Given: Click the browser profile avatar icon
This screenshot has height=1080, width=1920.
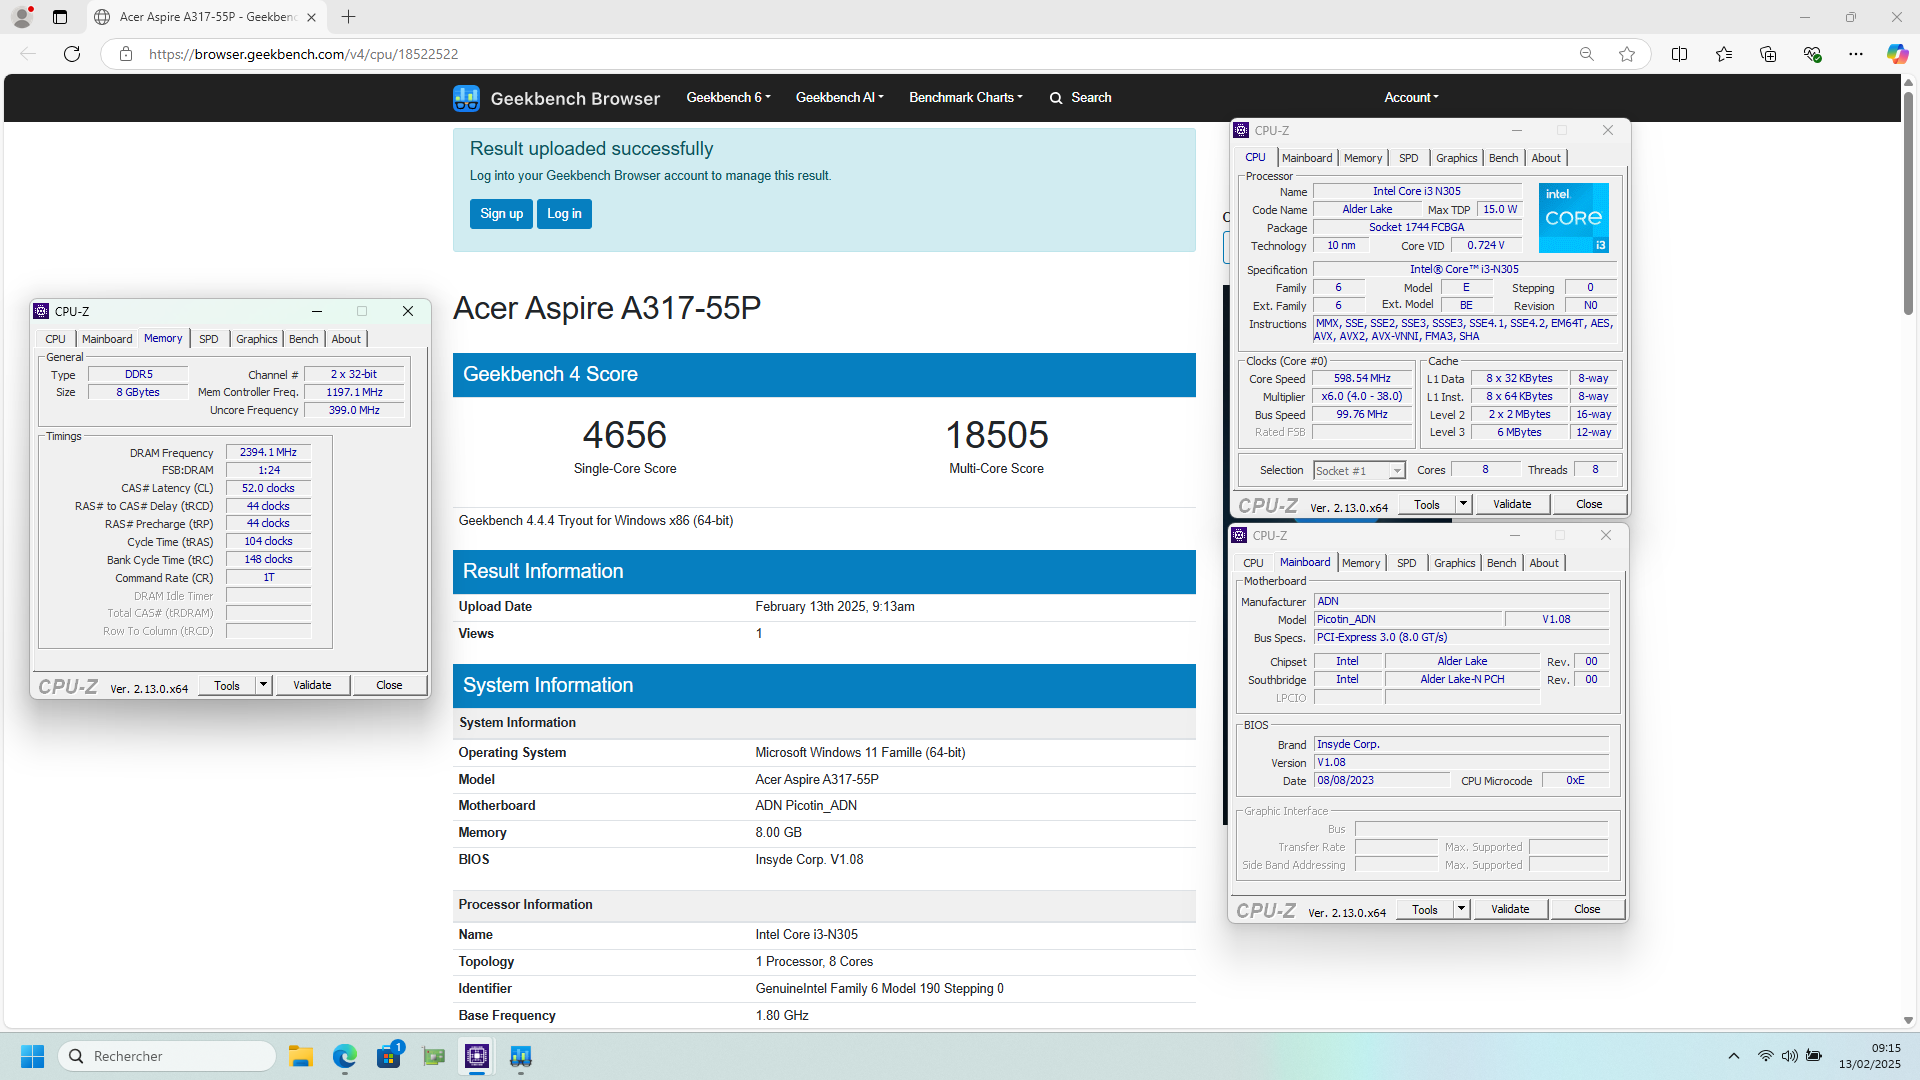Looking at the screenshot, I should [x=22, y=17].
